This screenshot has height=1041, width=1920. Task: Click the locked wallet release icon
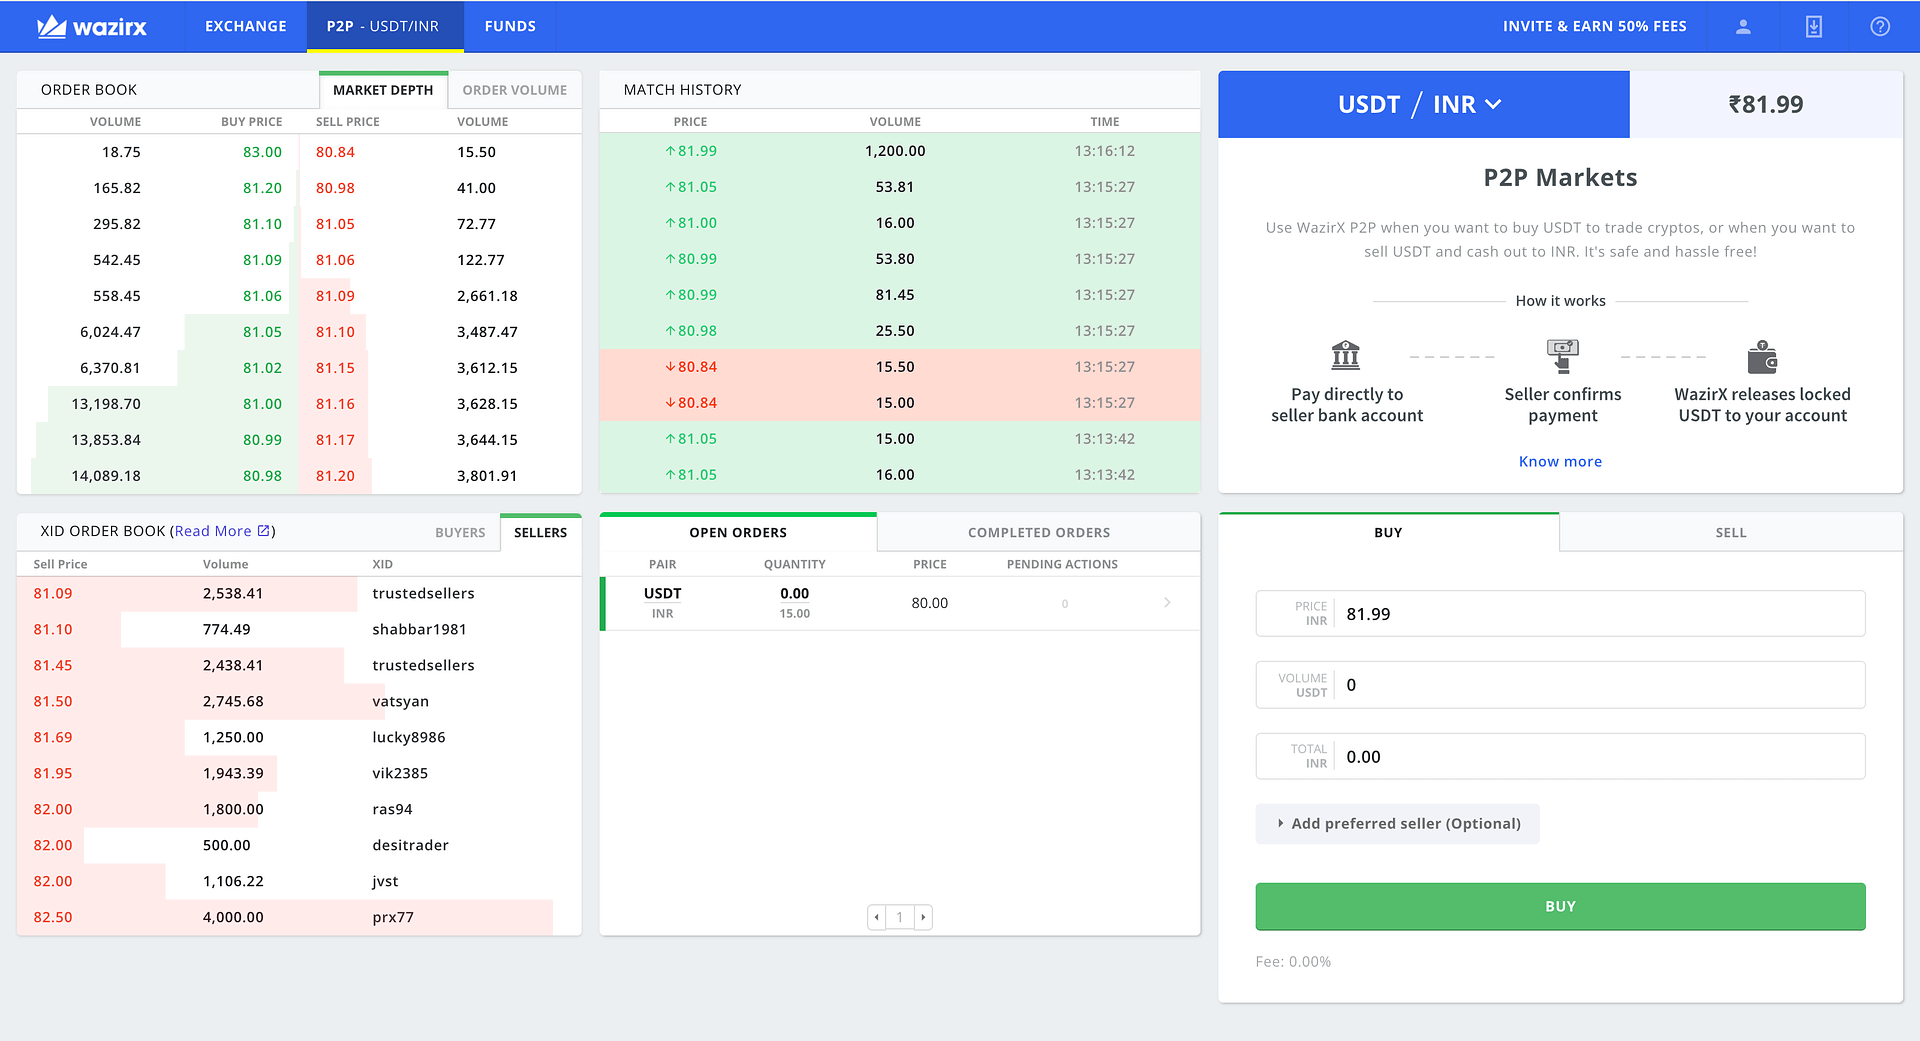click(x=1762, y=356)
